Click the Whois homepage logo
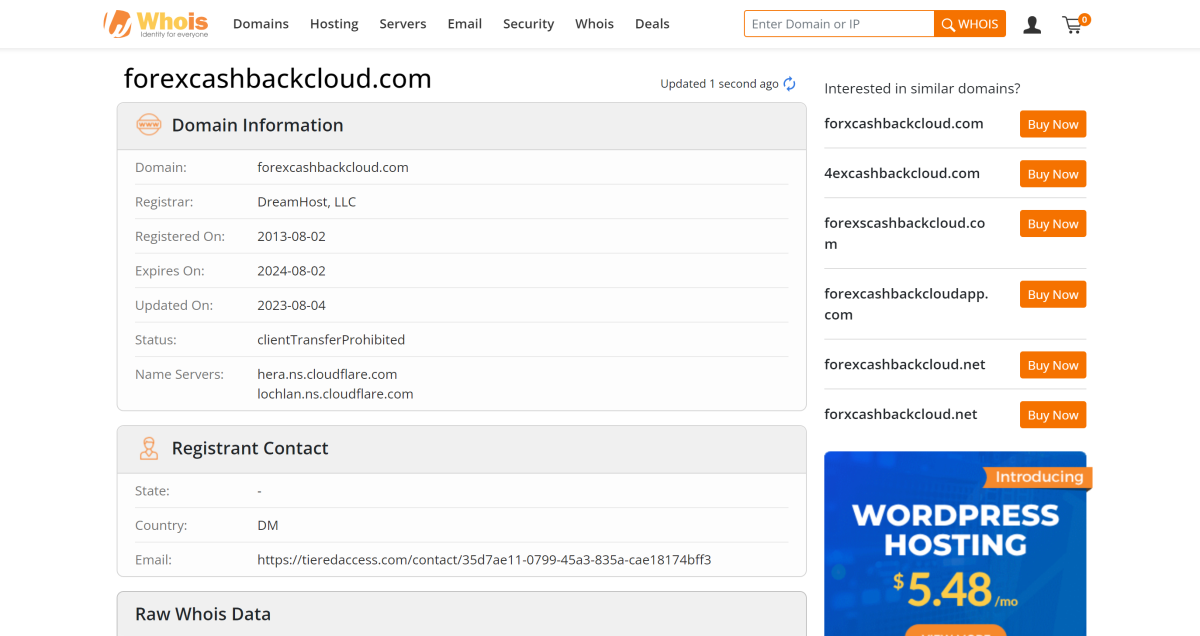The width and height of the screenshot is (1200, 636). click(155, 24)
